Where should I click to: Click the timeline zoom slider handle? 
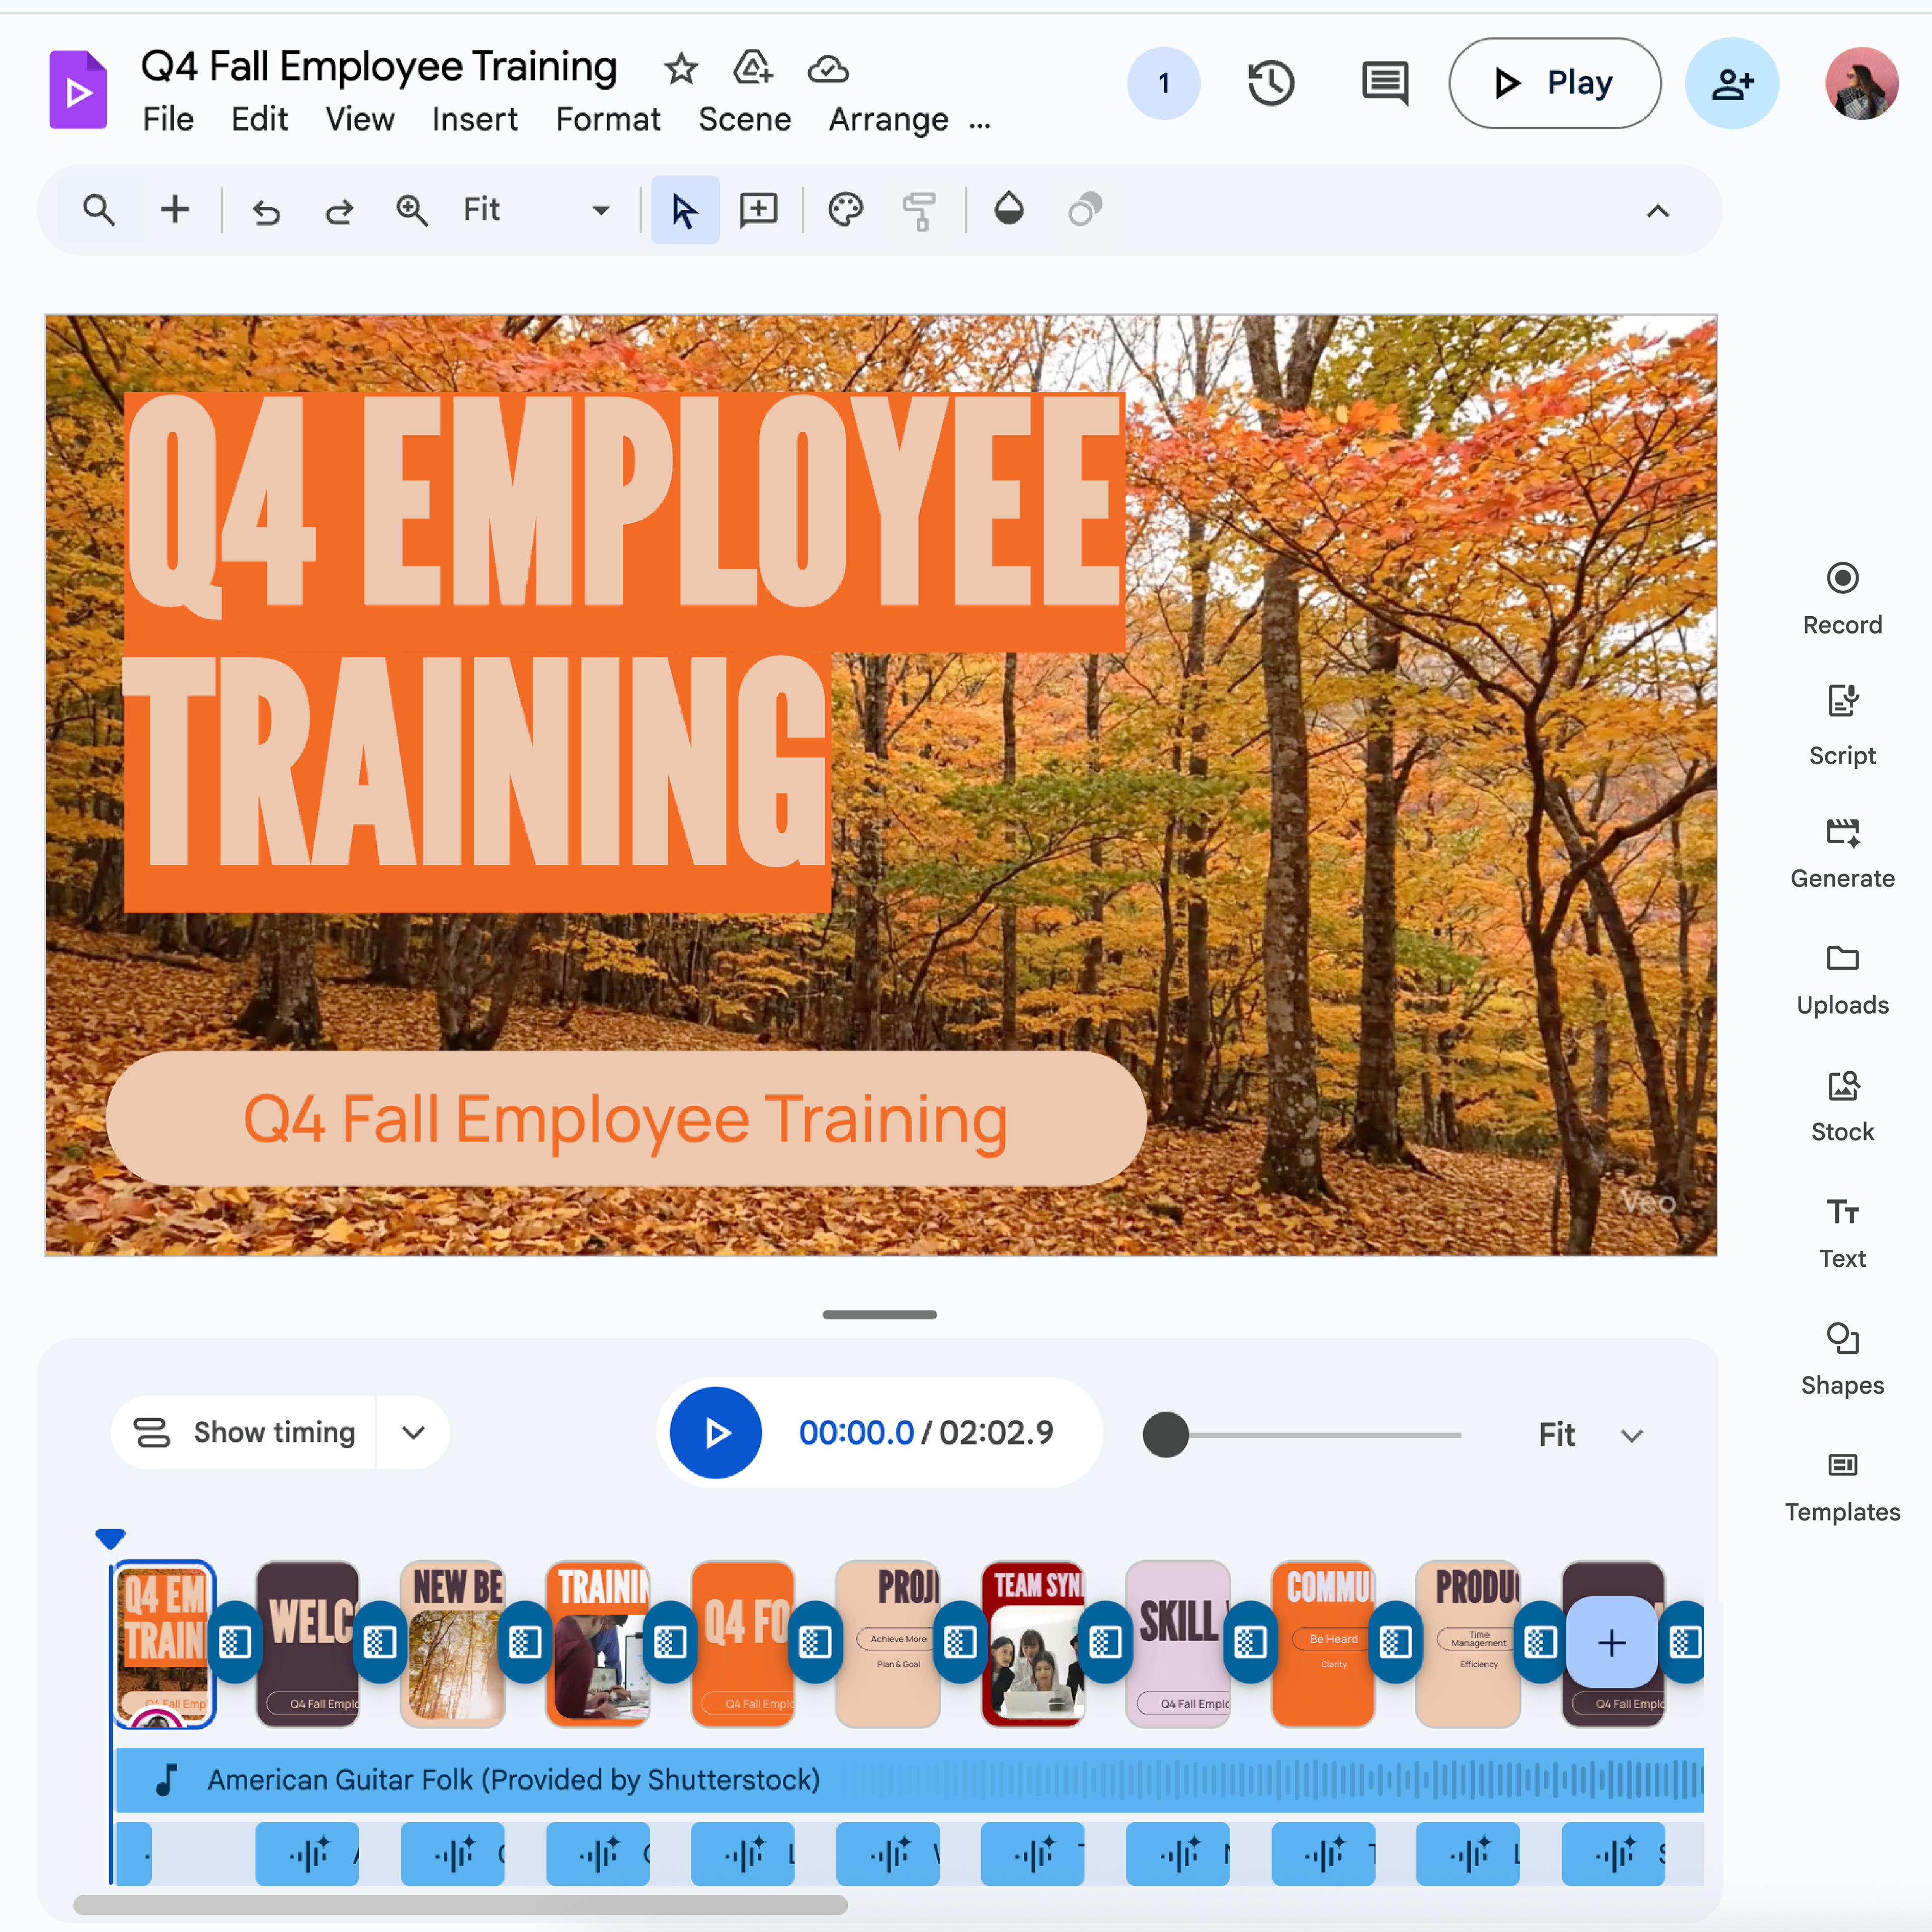point(1165,1434)
